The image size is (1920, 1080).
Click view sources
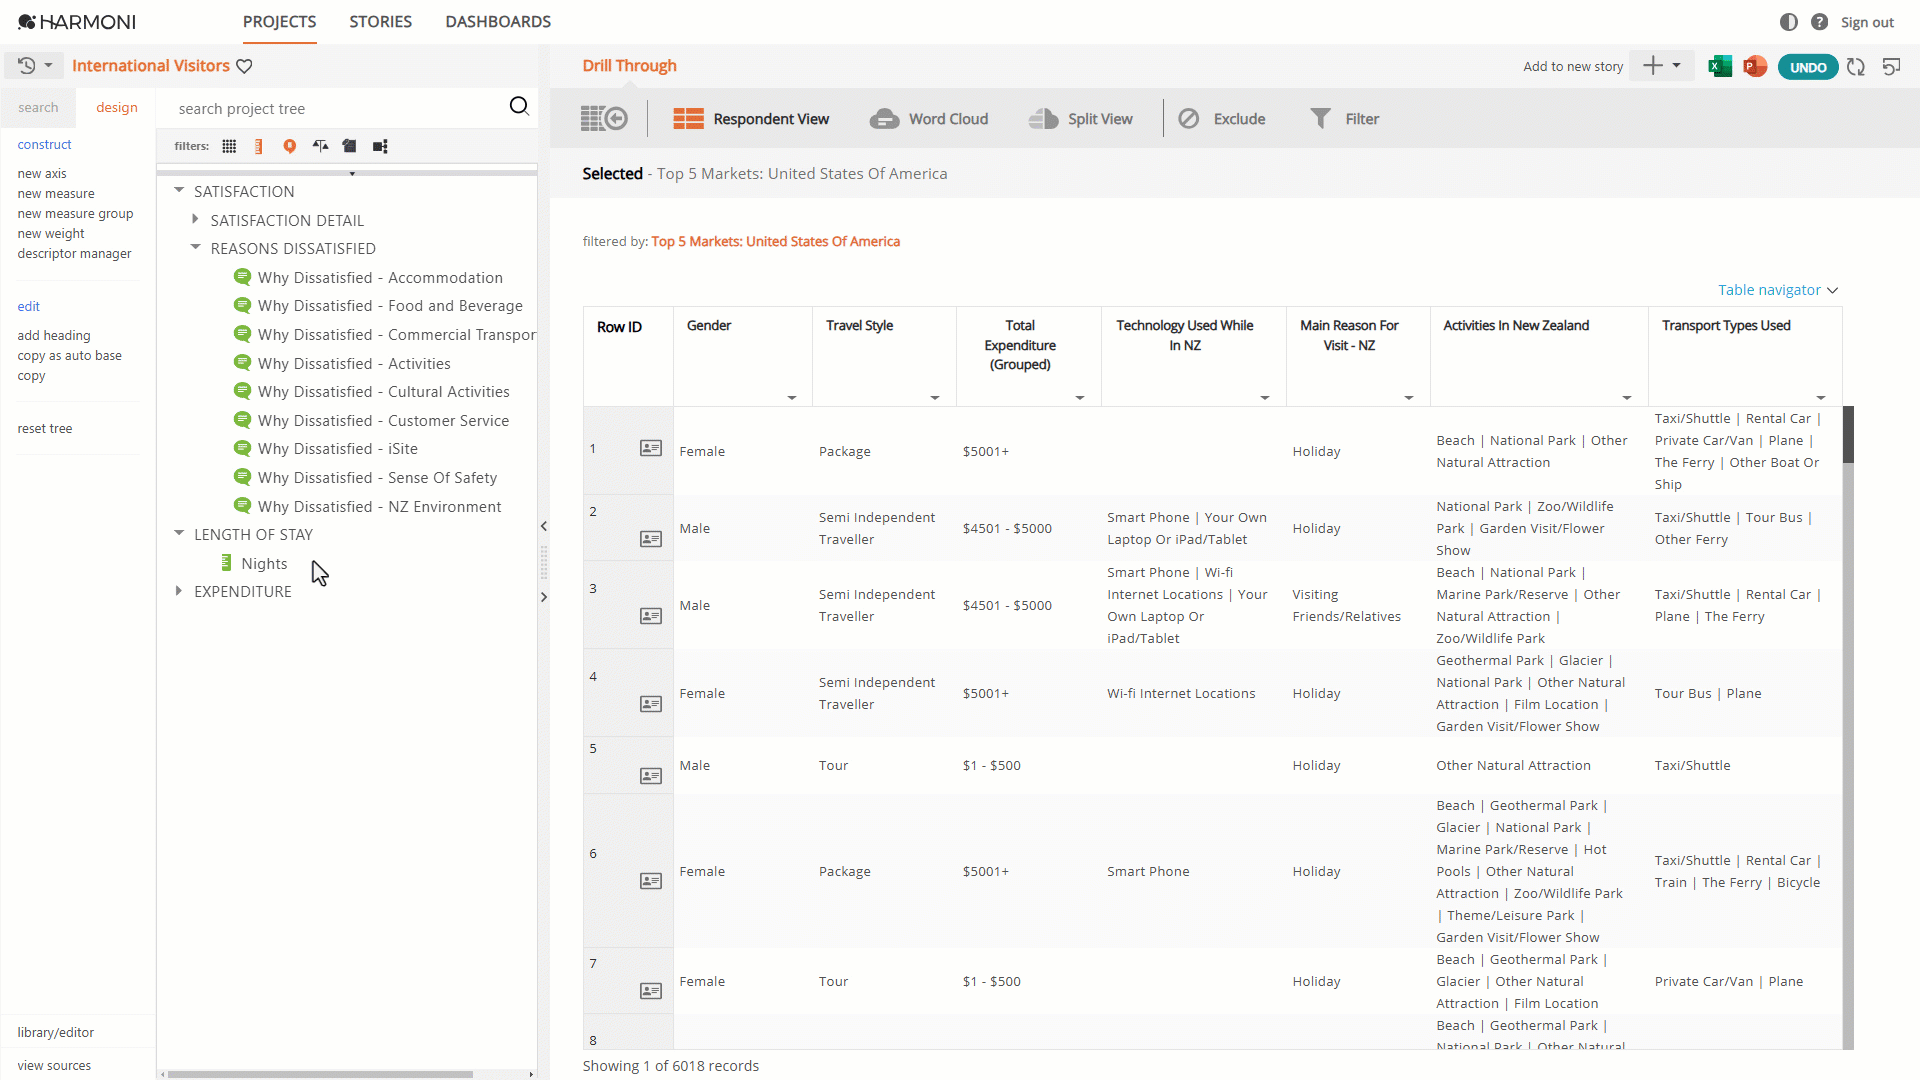54,1065
